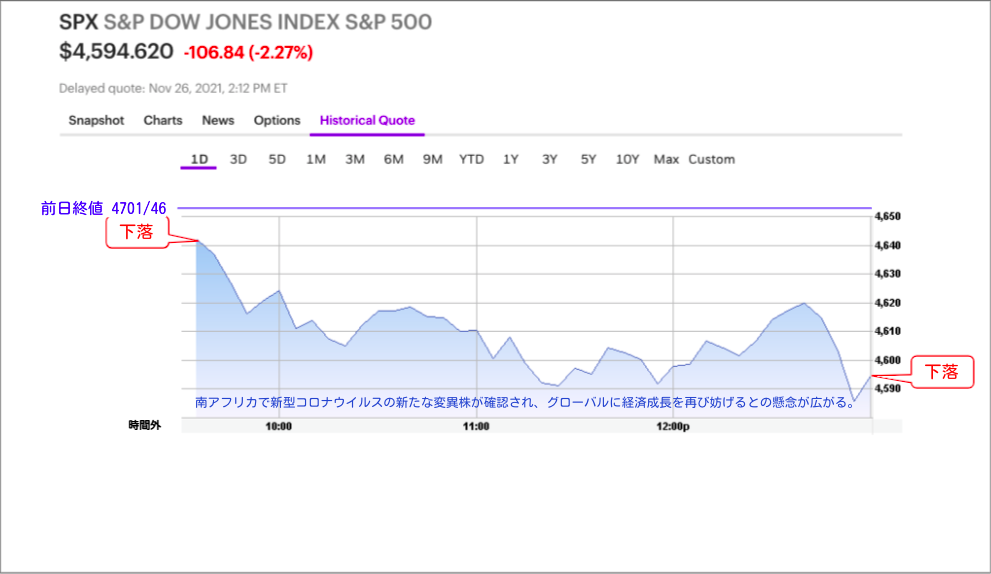The height and width of the screenshot is (574, 991).
Task: Set chart range to 3Y
Action: pos(550,159)
